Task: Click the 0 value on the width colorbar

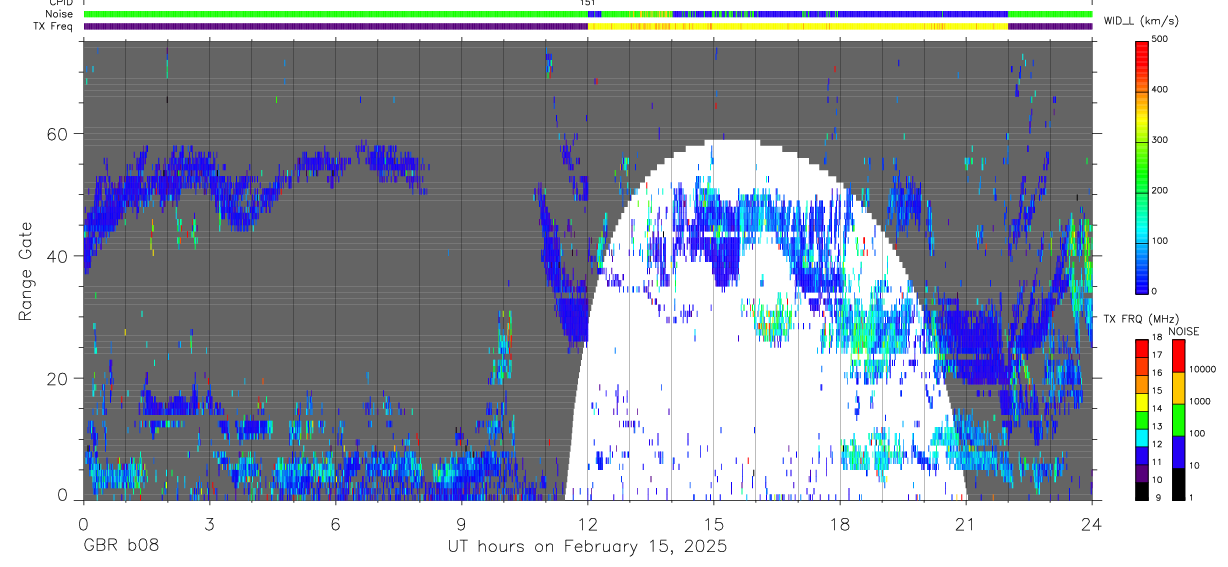Action: [x=1156, y=291]
